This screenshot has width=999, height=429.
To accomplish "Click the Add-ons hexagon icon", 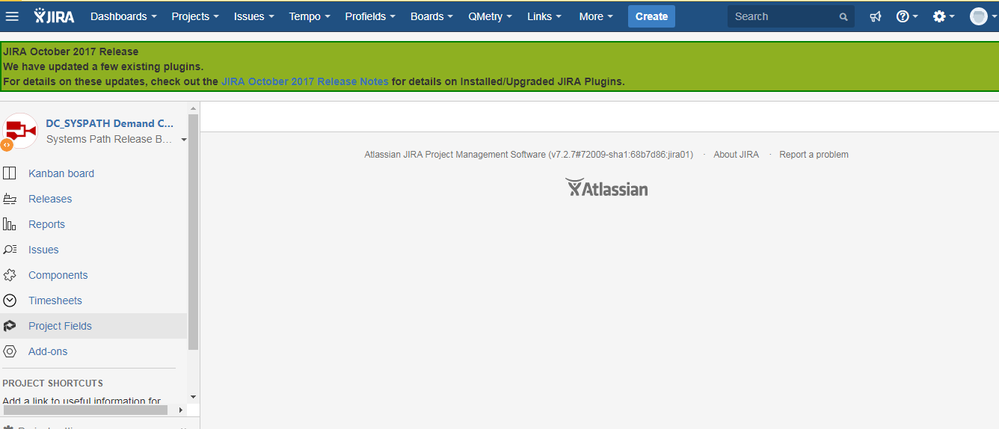I will pyautogui.click(x=10, y=352).
